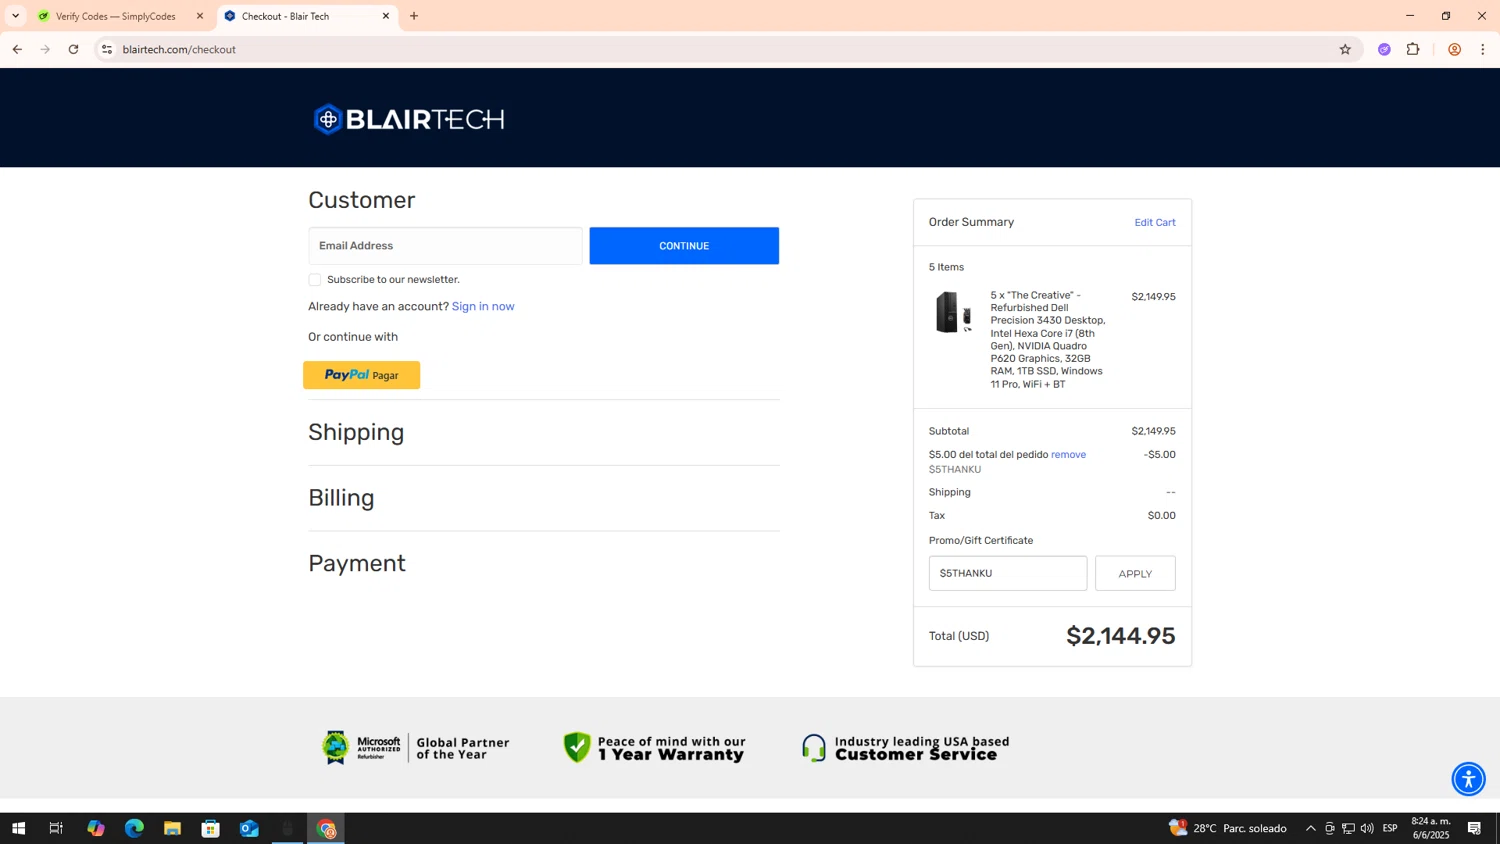Click the 1 Year Warranty shield badge
This screenshot has width=1500, height=844.
[654, 747]
